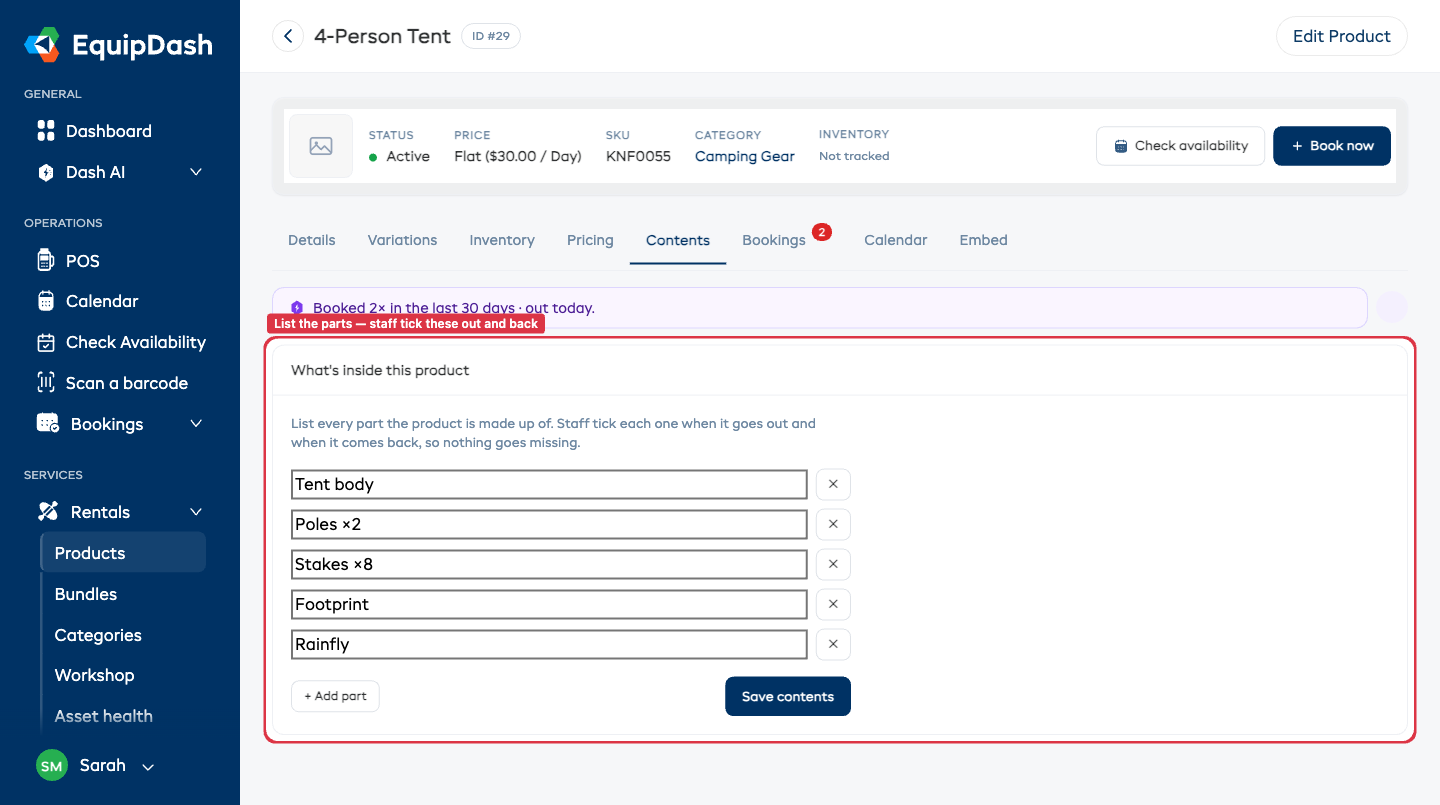The width and height of the screenshot is (1440, 805).
Task: Remove the Poles ×2 part
Action: point(833,524)
